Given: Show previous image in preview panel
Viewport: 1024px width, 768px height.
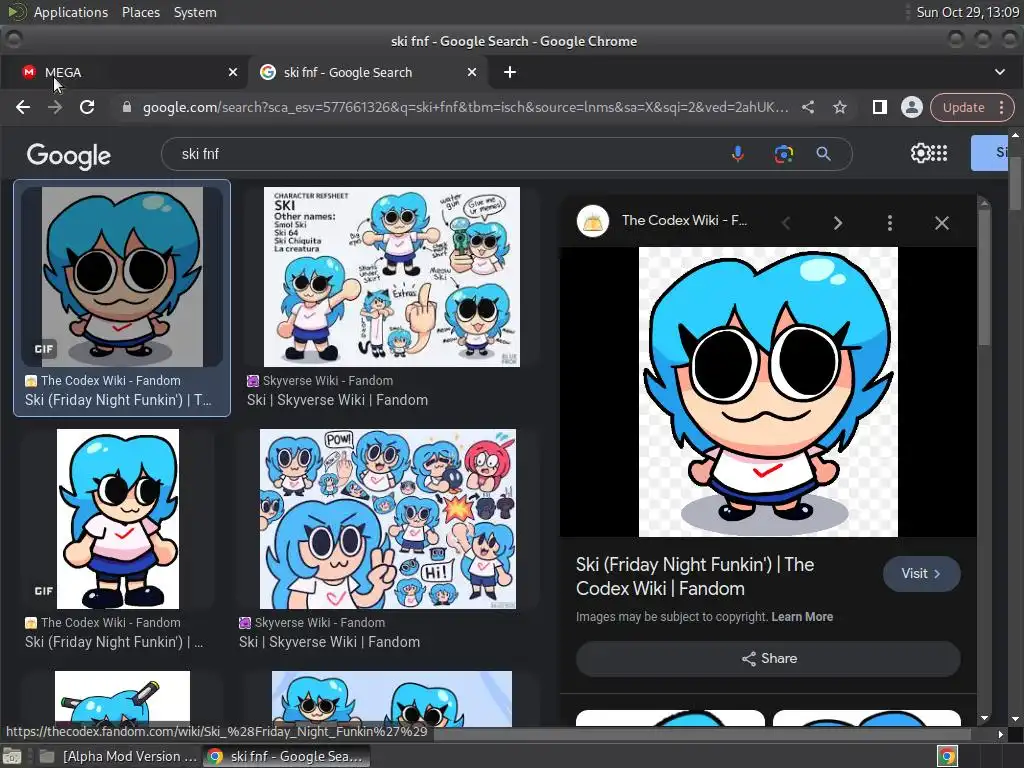Looking at the screenshot, I should [x=786, y=223].
